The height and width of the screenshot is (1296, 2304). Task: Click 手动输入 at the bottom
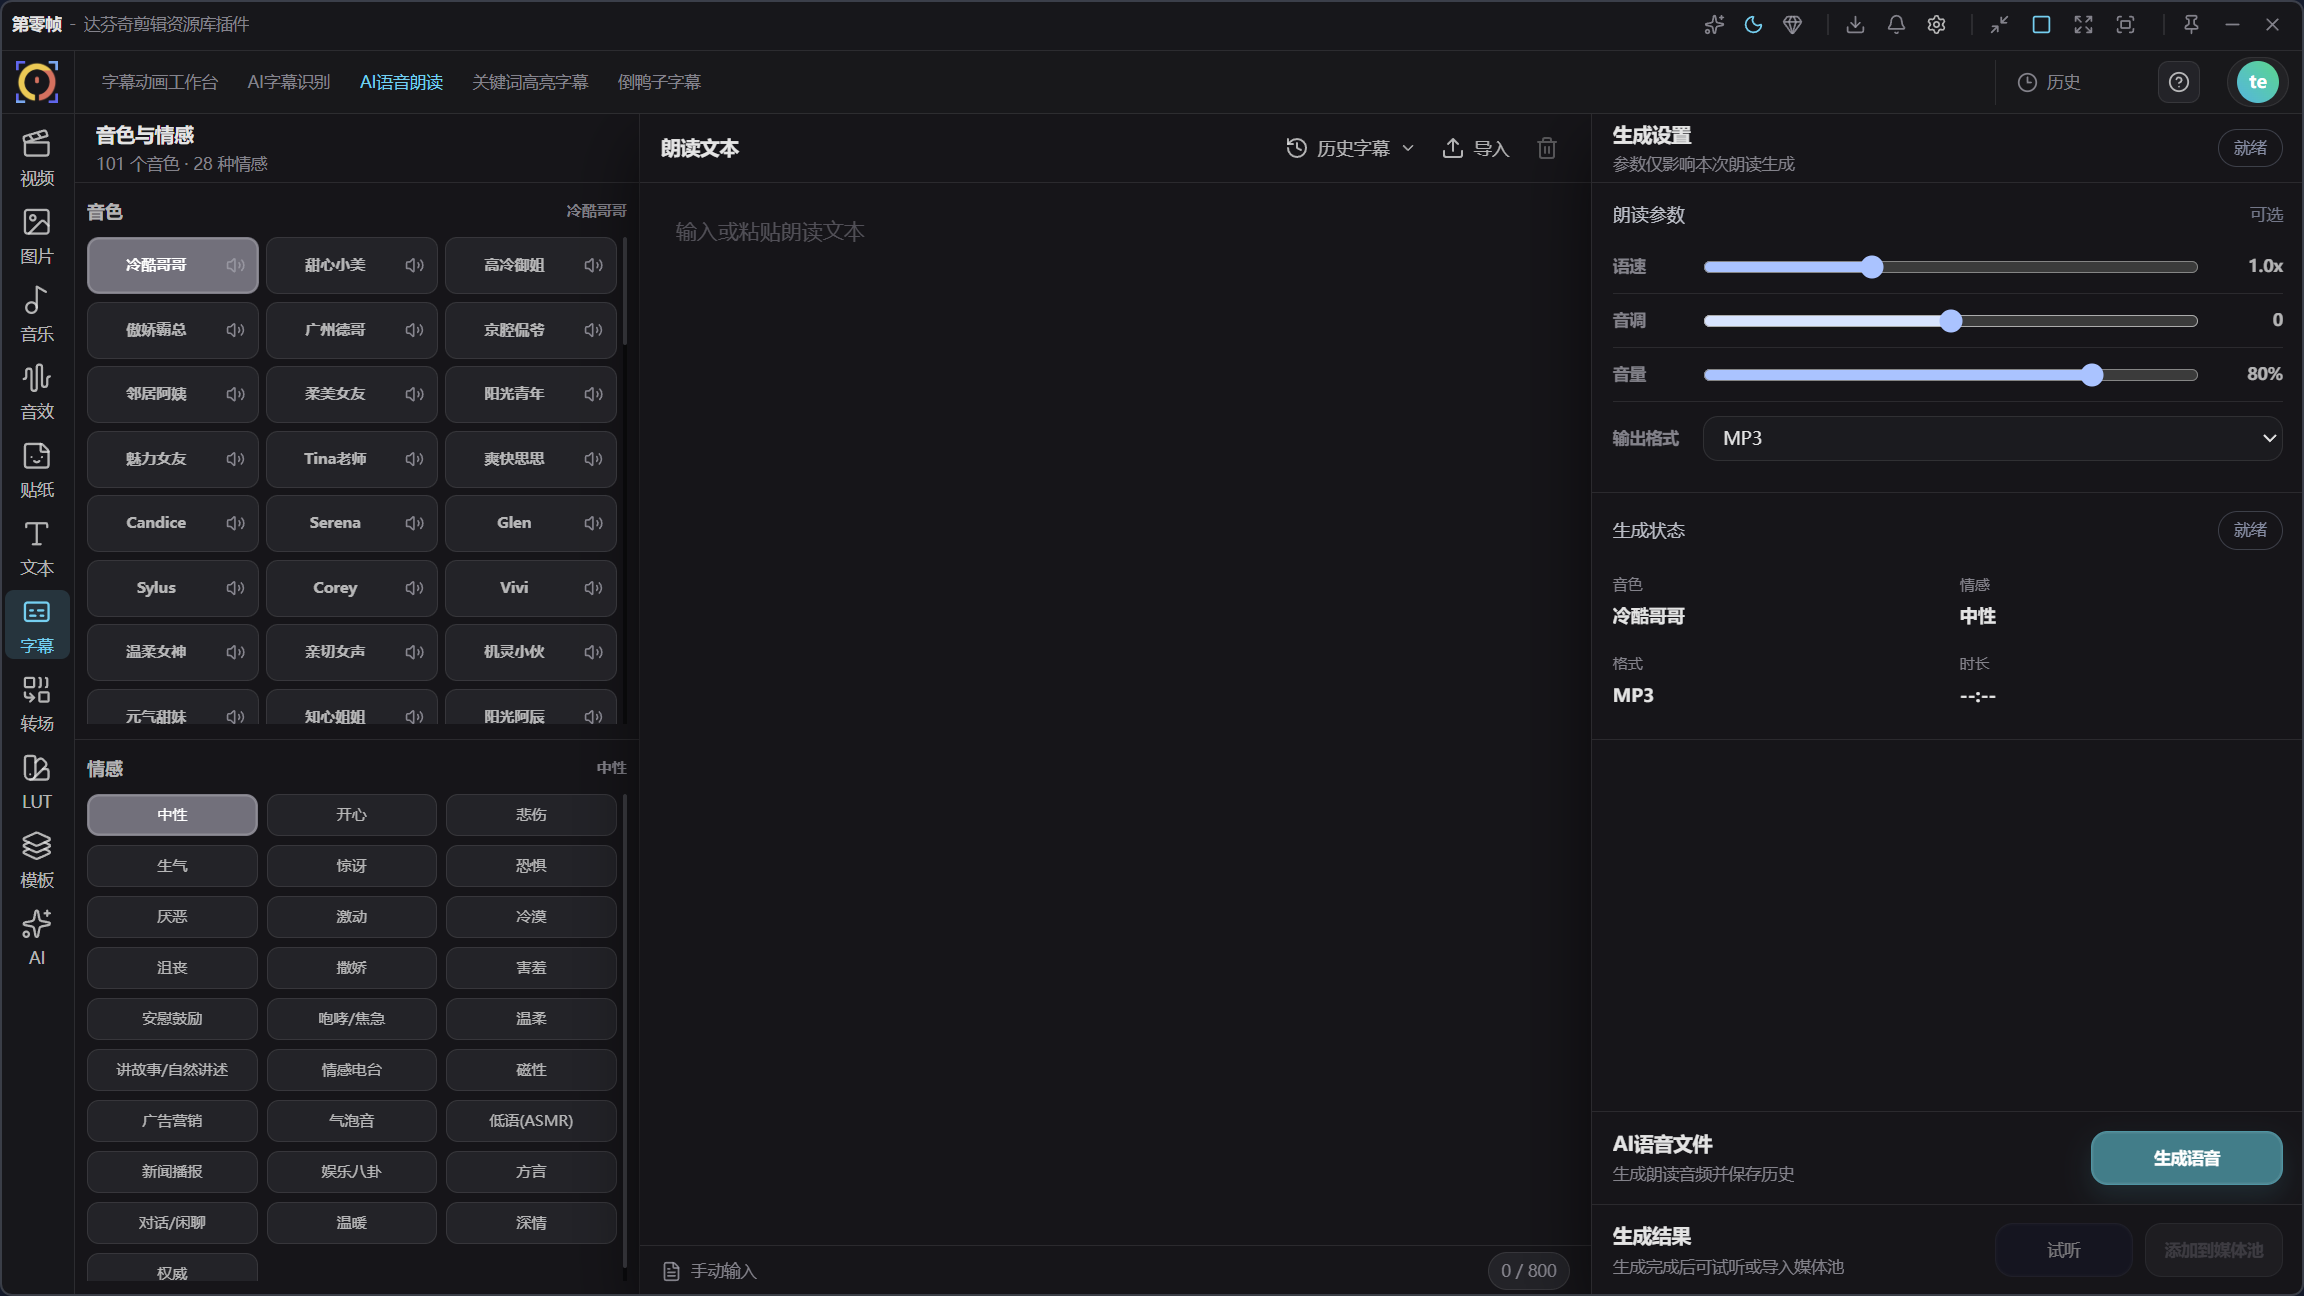click(x=710, y=1271)
